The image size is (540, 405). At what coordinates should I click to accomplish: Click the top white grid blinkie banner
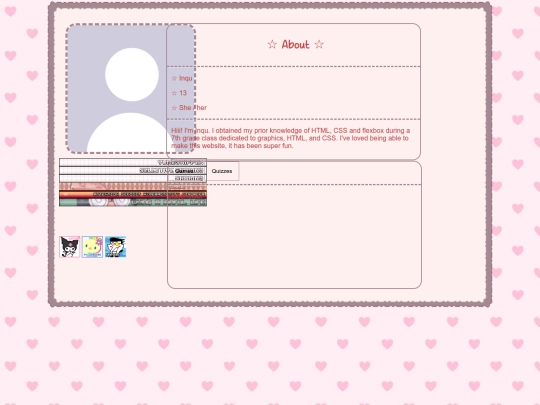click(x=133, y=162)
